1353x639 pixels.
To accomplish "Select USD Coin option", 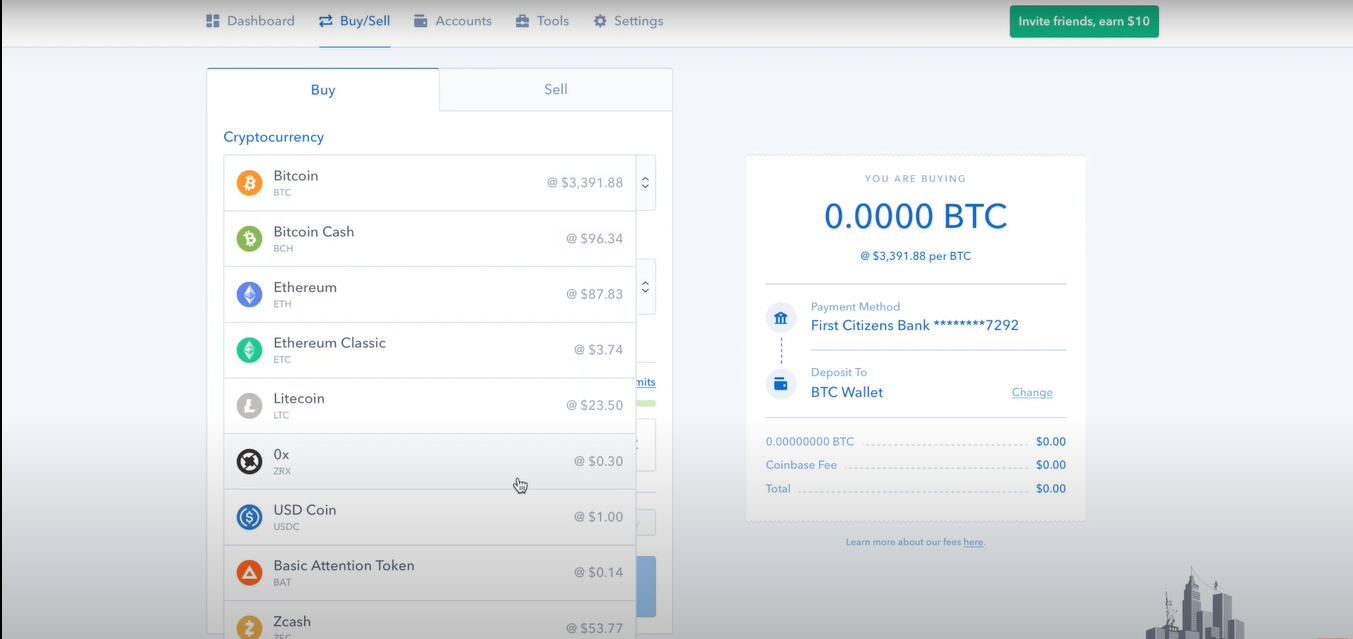I will [x=430, y=517].
